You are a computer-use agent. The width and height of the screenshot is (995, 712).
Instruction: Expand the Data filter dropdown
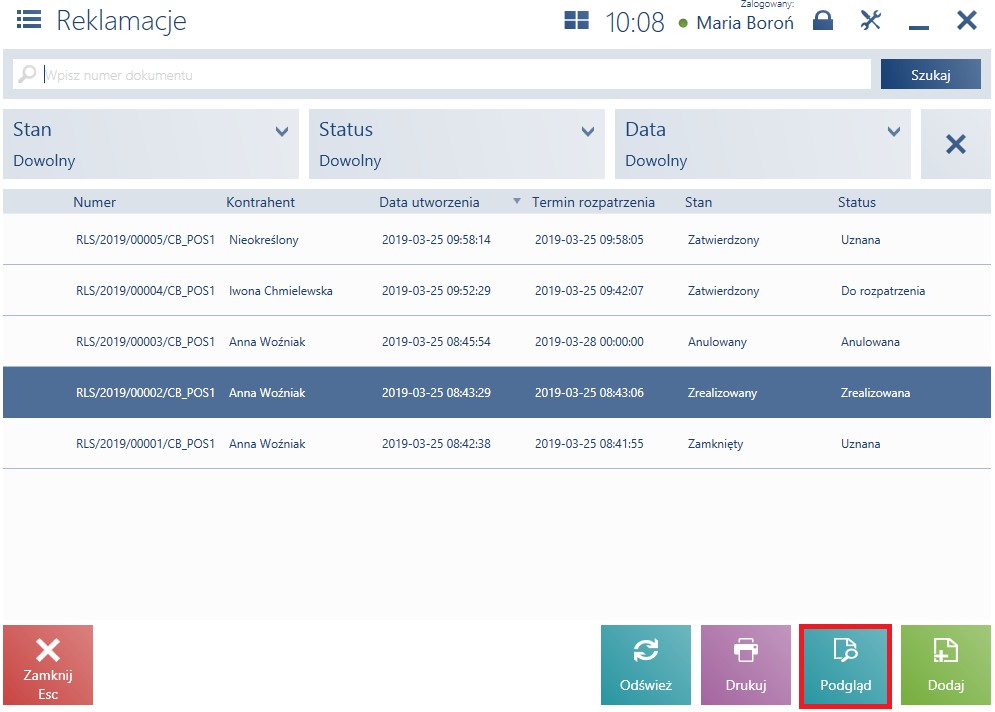763,144
